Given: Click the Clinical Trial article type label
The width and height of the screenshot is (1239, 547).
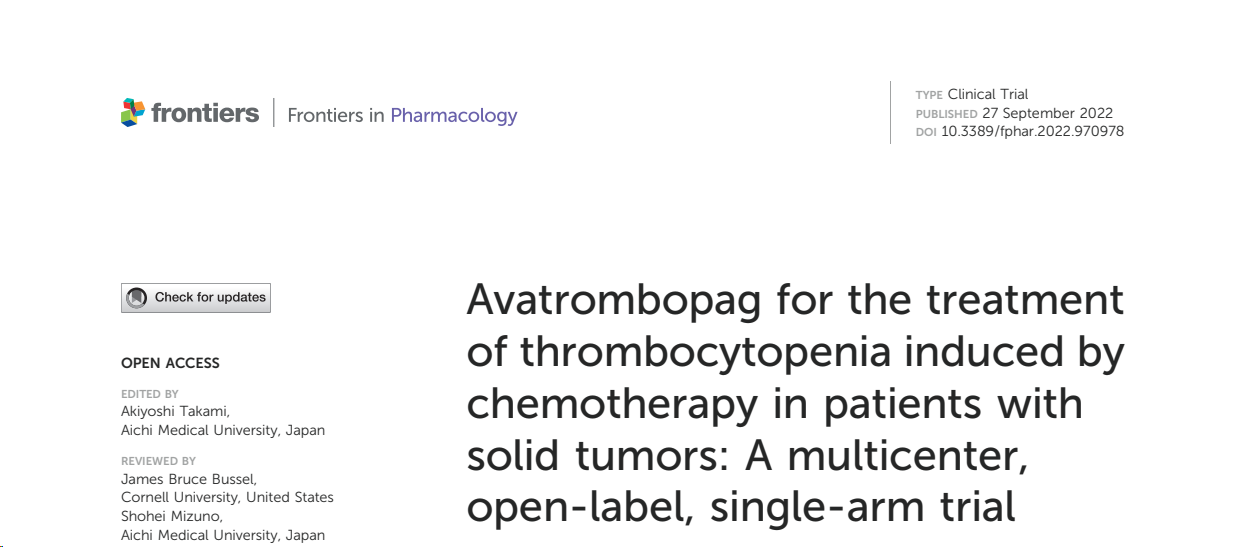Looking at the screenshot, I should 988,94.
